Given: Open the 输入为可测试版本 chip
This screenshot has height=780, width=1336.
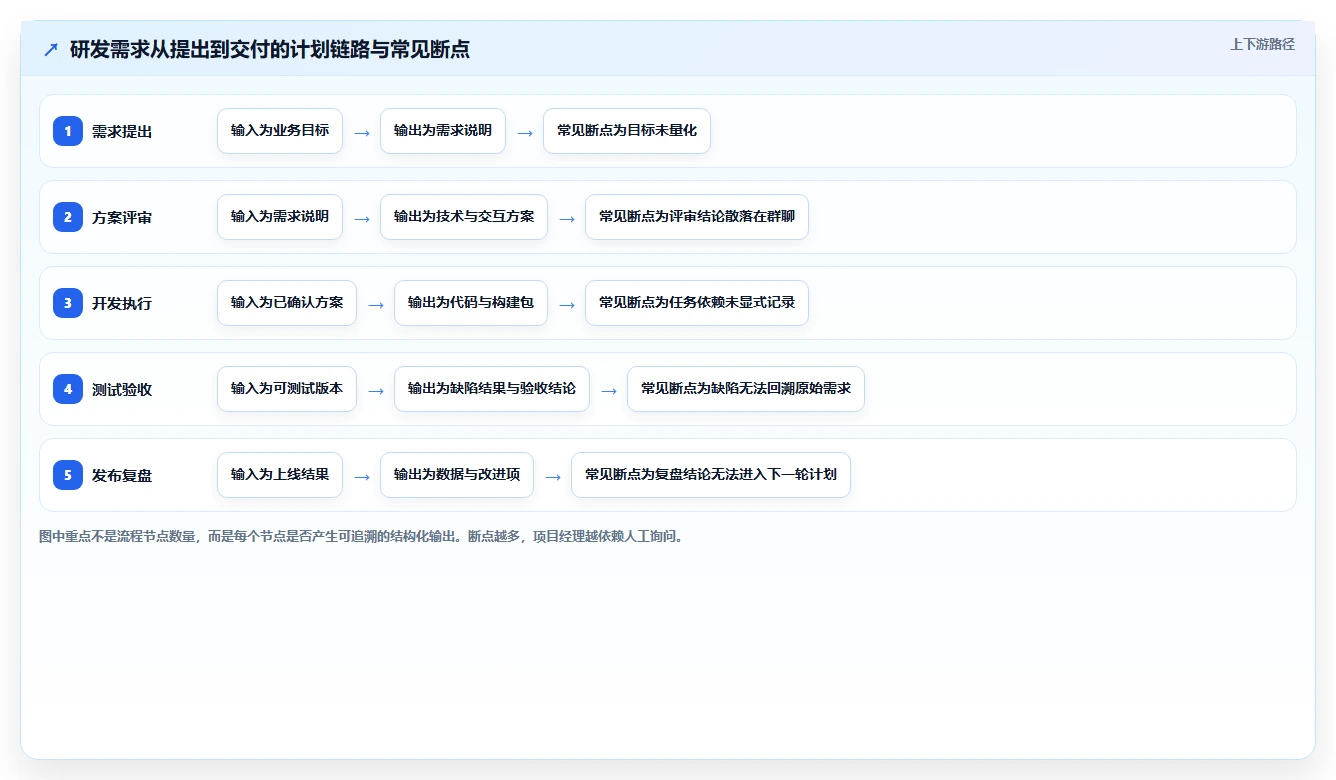Looking at the screenshot, I should click(x=287, y=389).
